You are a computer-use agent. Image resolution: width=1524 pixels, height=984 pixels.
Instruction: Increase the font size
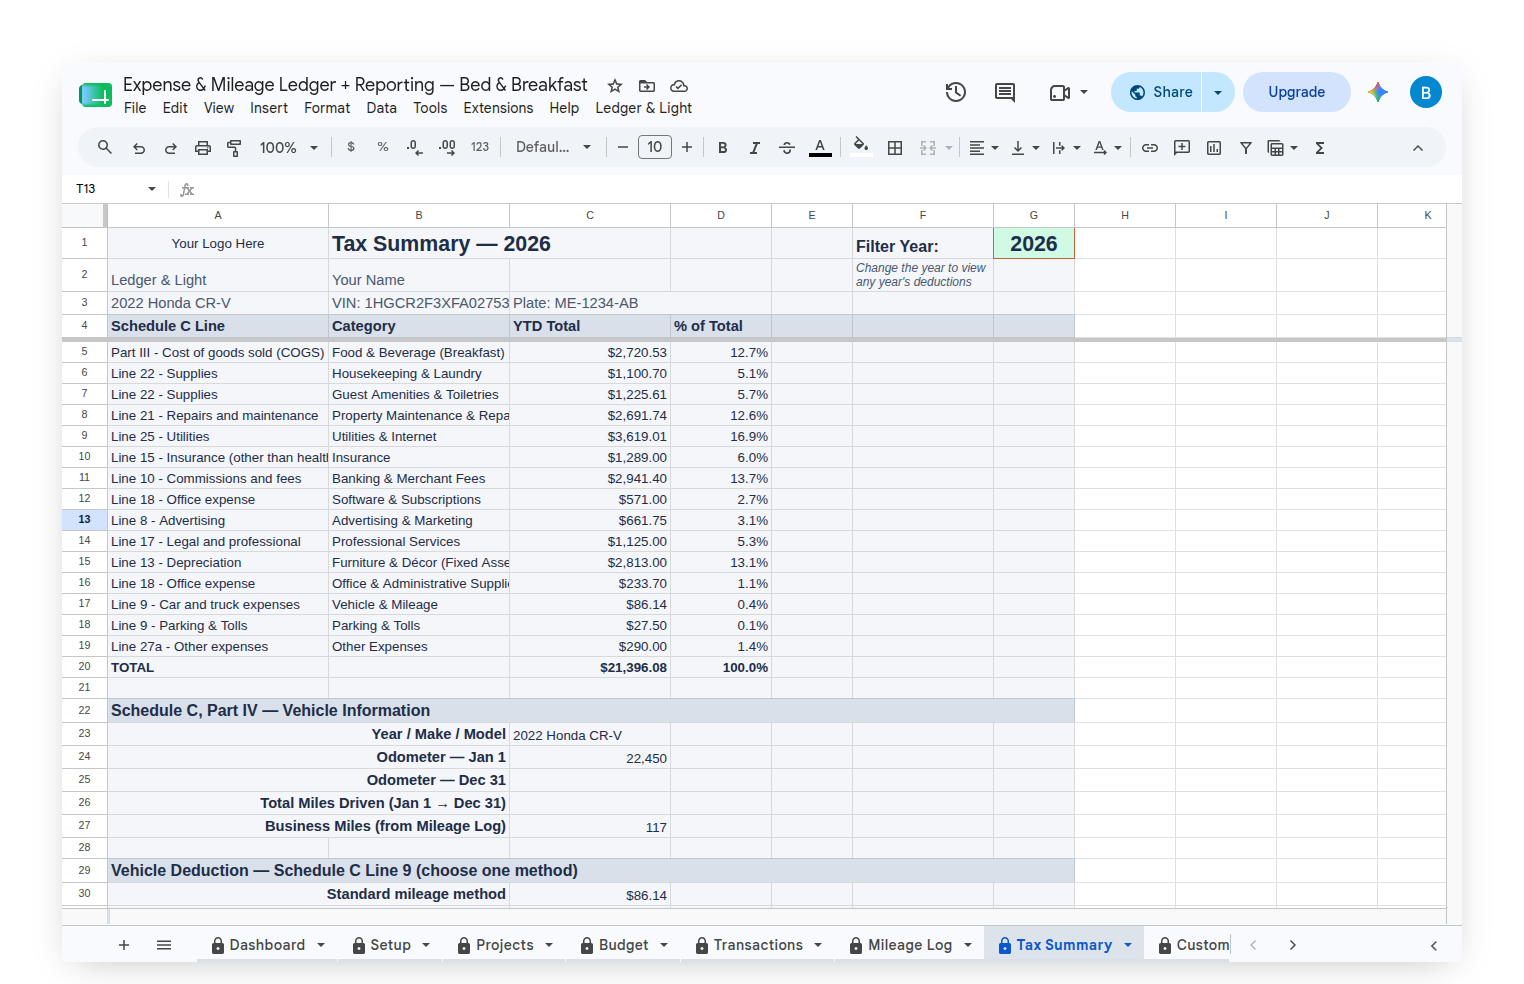(687, 148)
